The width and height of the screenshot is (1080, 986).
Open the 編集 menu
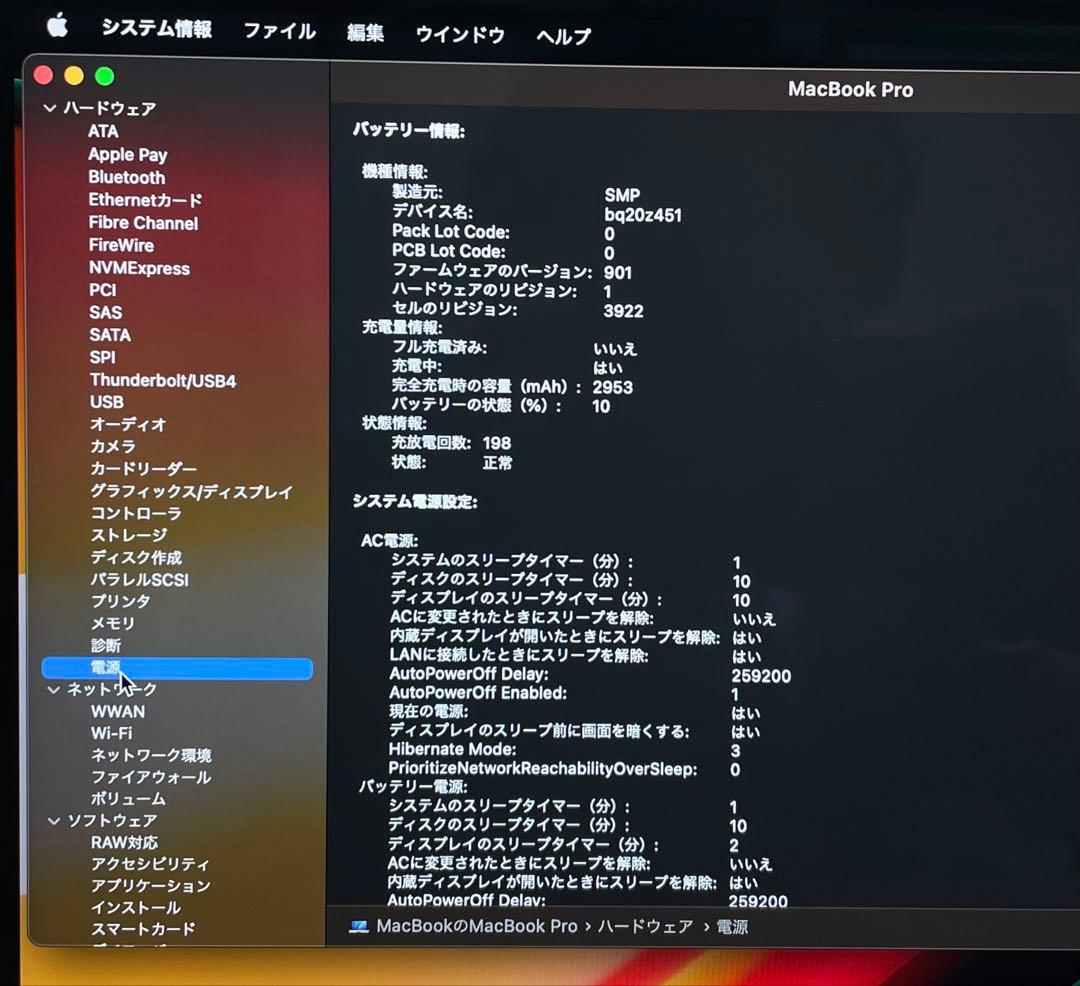click(366, 32)
